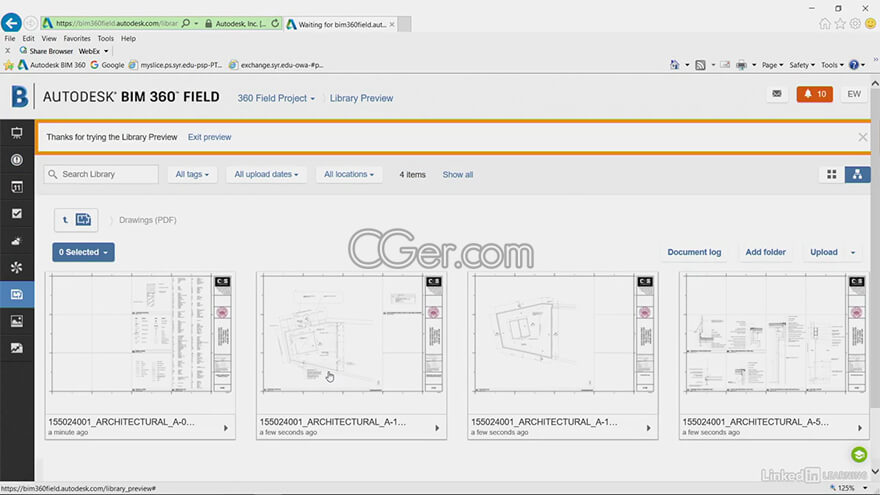Refresh the page with reload icon
This screenshot has height=495, width=880.
[x=275, y=24]
